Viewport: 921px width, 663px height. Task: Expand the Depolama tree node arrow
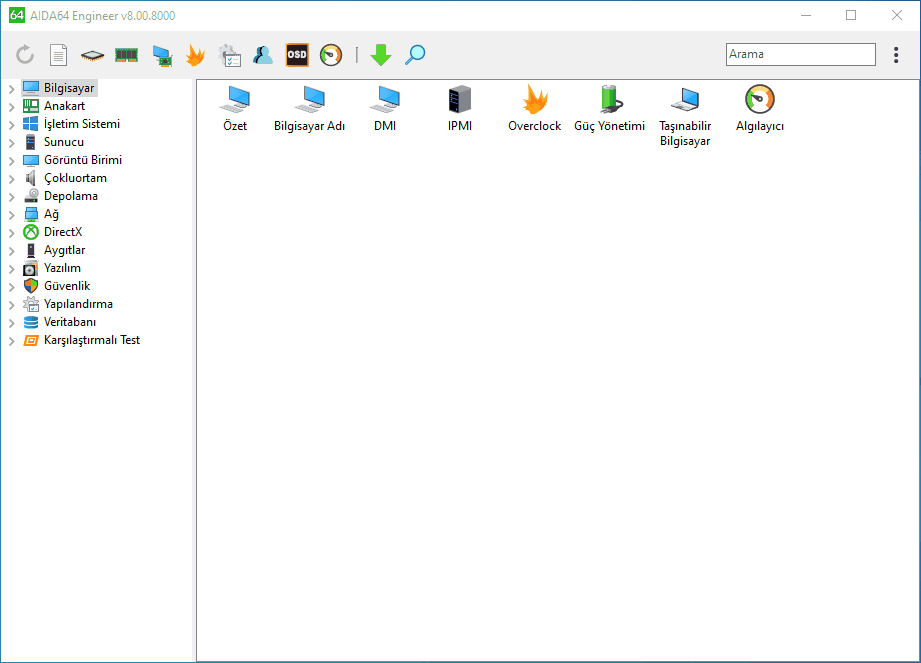click(x=11, y=197)
